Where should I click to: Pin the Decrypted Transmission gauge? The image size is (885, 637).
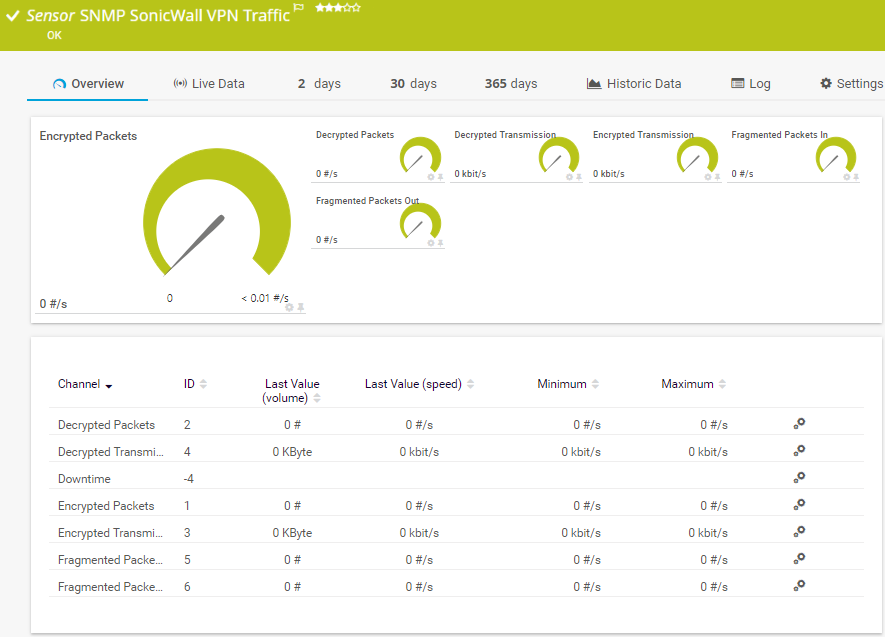tap(578, 177)
